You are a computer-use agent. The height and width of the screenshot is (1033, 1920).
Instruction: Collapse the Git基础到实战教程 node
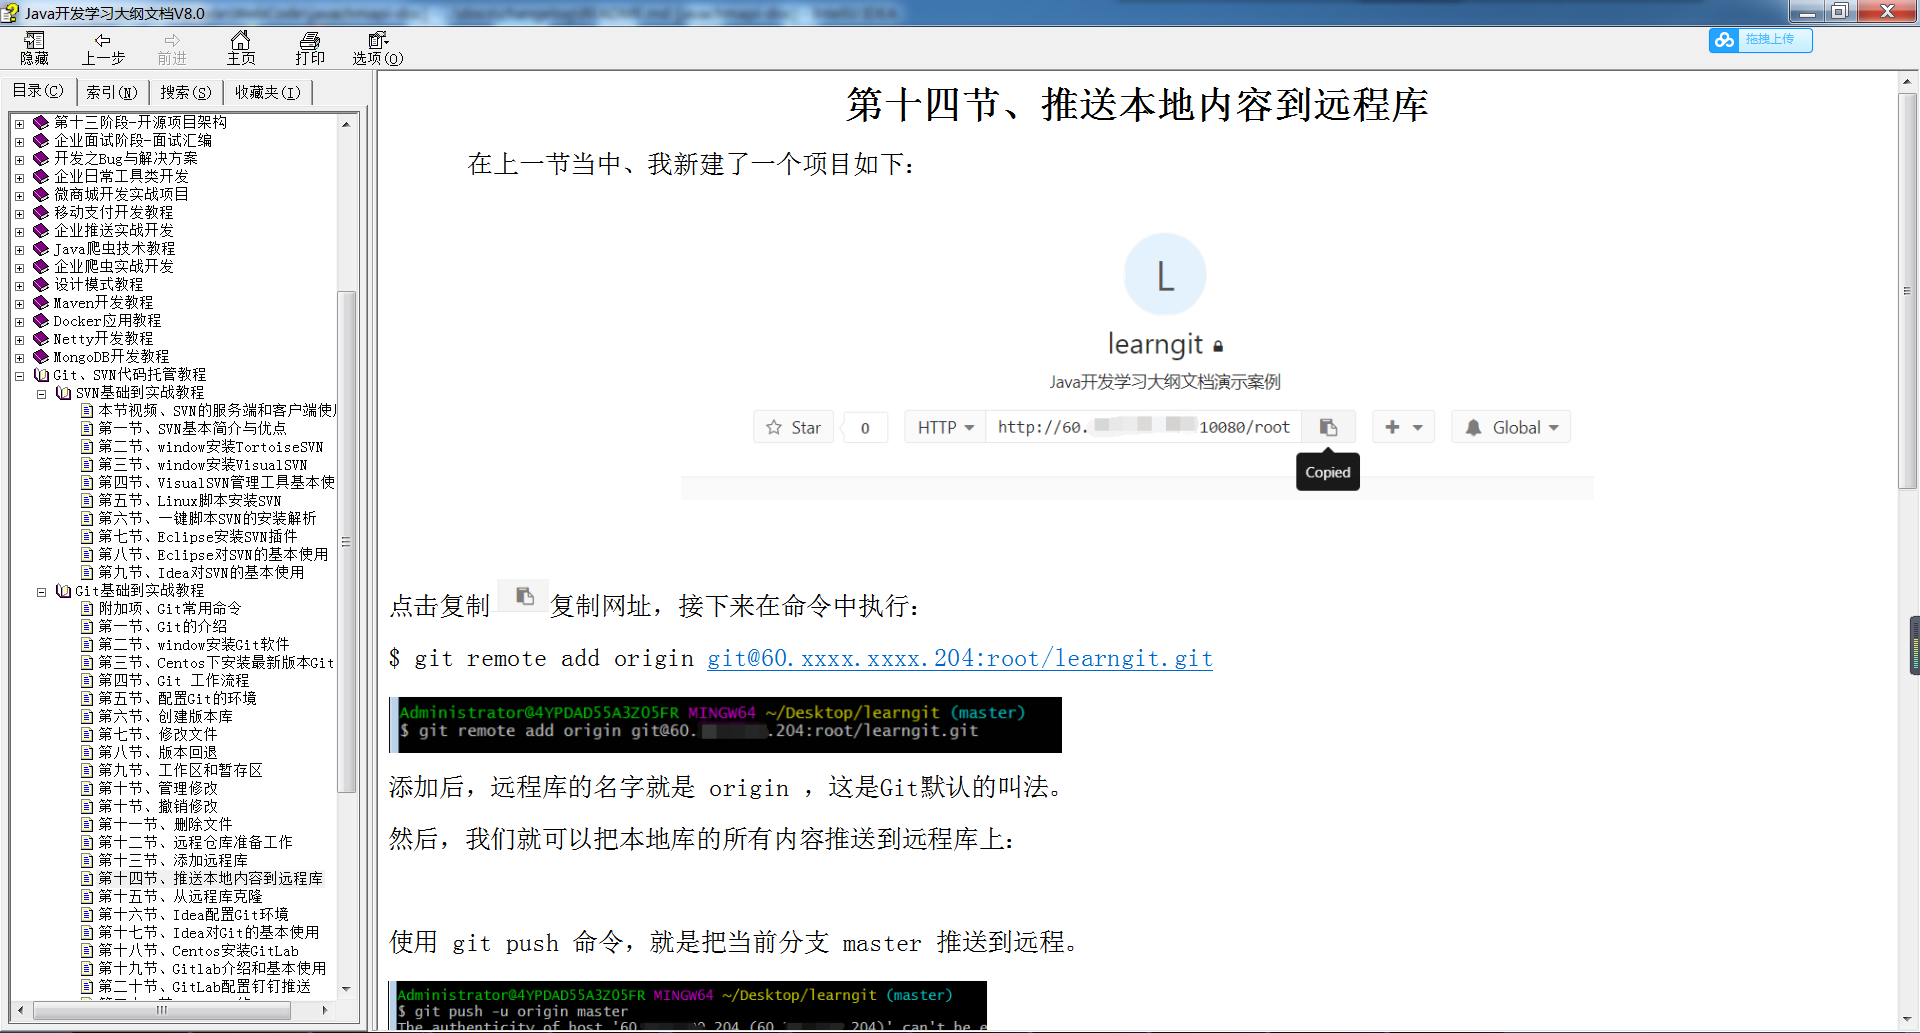click(41, 591)
